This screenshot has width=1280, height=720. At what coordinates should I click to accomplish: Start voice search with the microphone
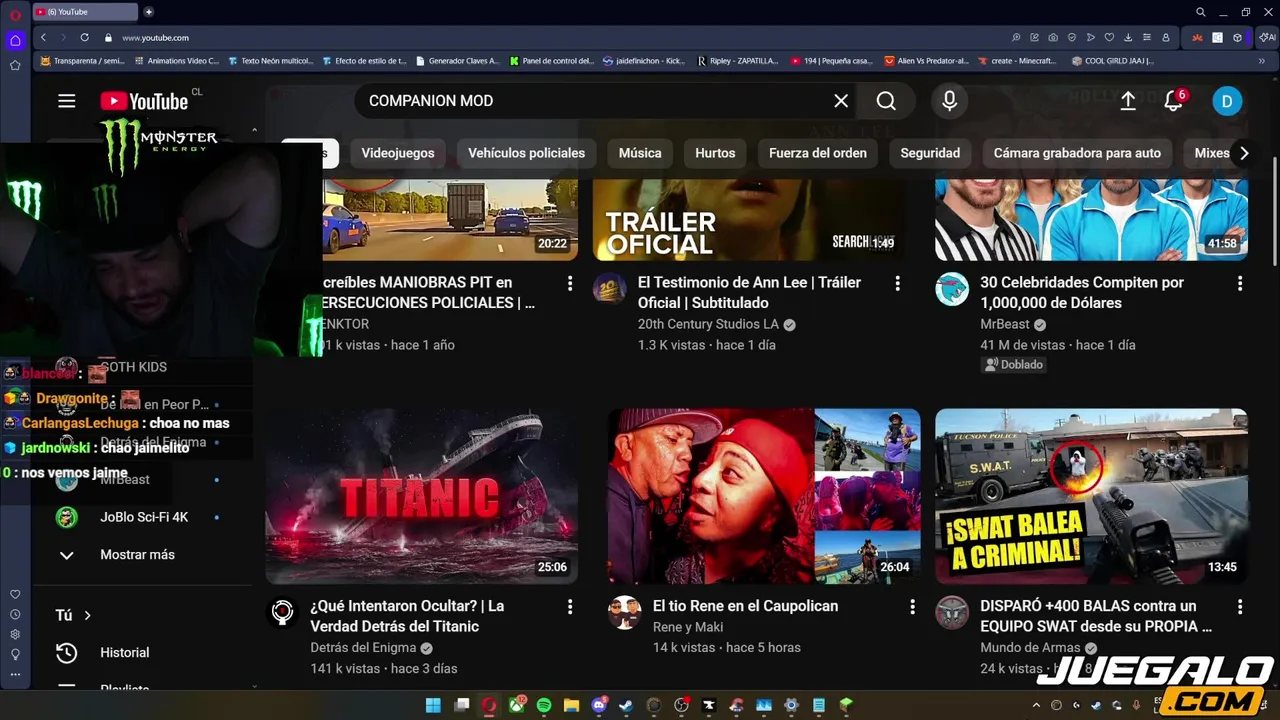pyautogui.click(x=949, y=101)
